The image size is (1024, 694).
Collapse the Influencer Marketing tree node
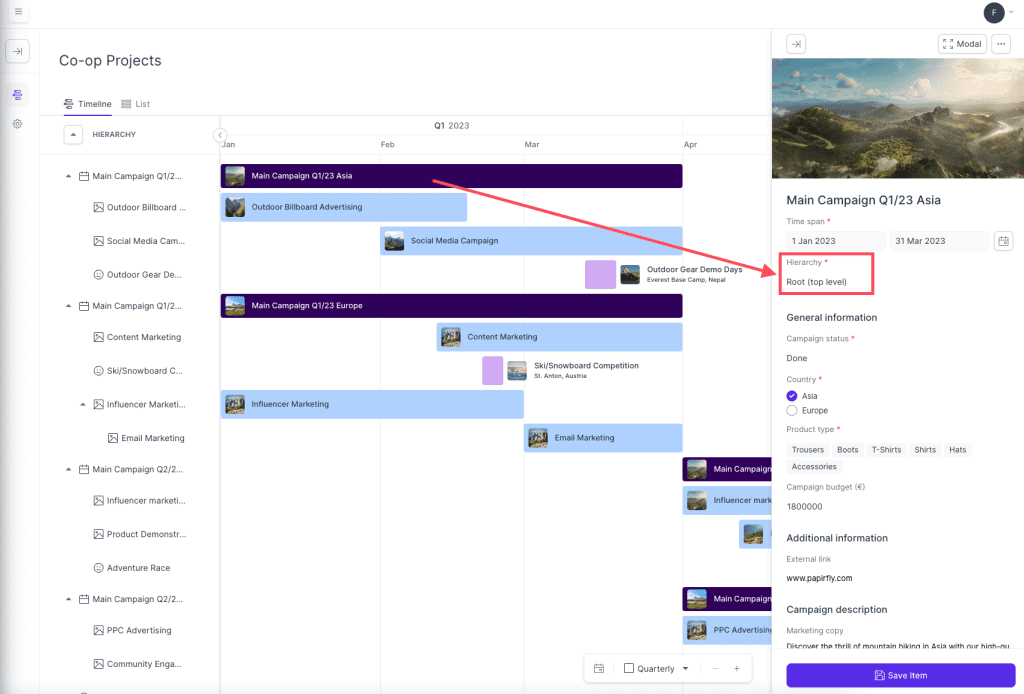point(83,404)
